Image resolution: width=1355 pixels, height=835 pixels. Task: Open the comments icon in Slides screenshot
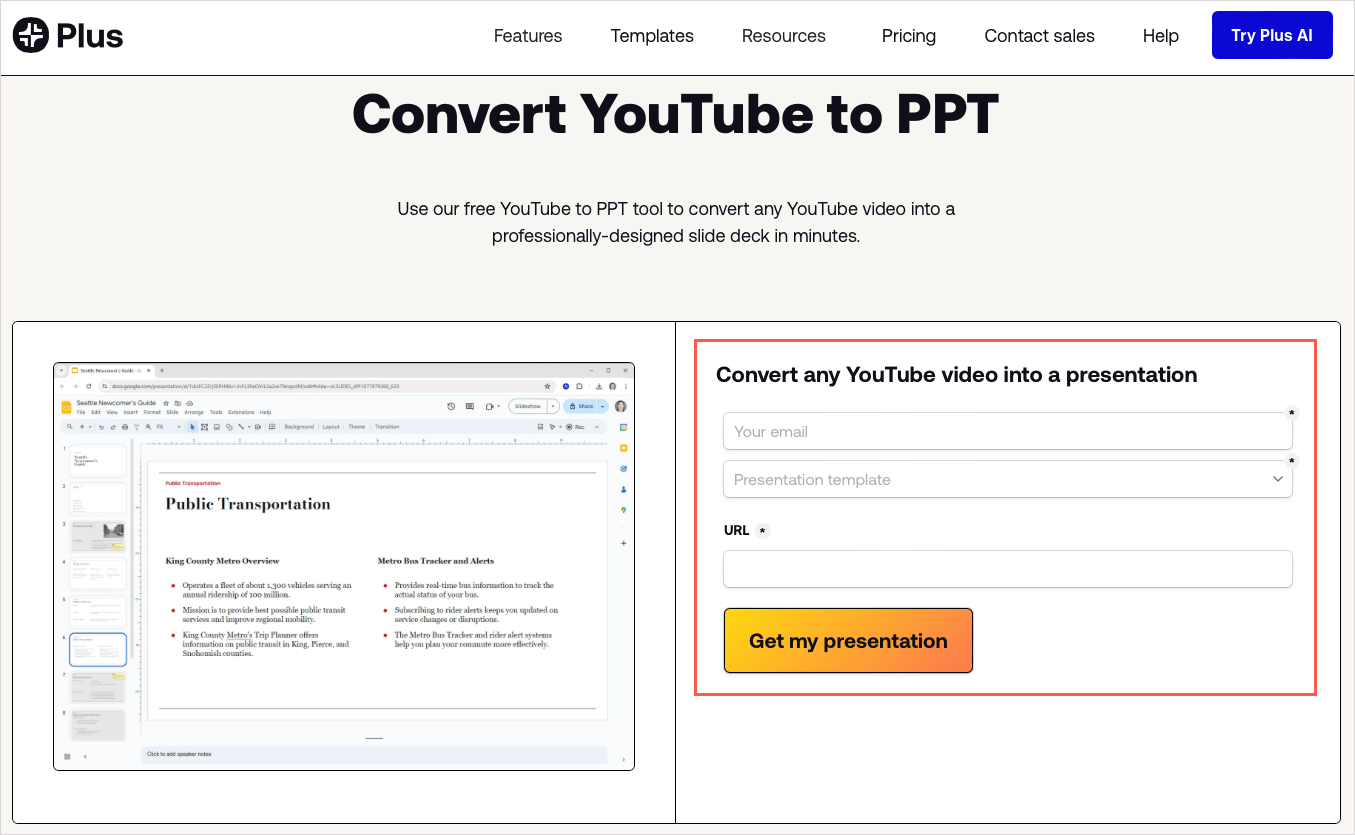pyautogui.click(x=470, y=406)
